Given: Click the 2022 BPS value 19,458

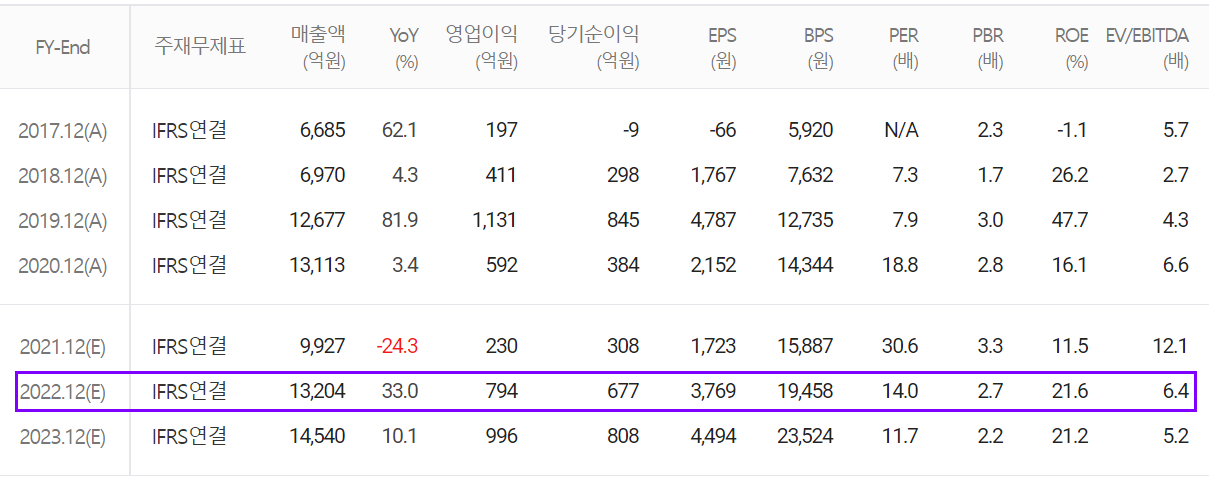Looking at the screenshot, I should click(x=805, y=391).
